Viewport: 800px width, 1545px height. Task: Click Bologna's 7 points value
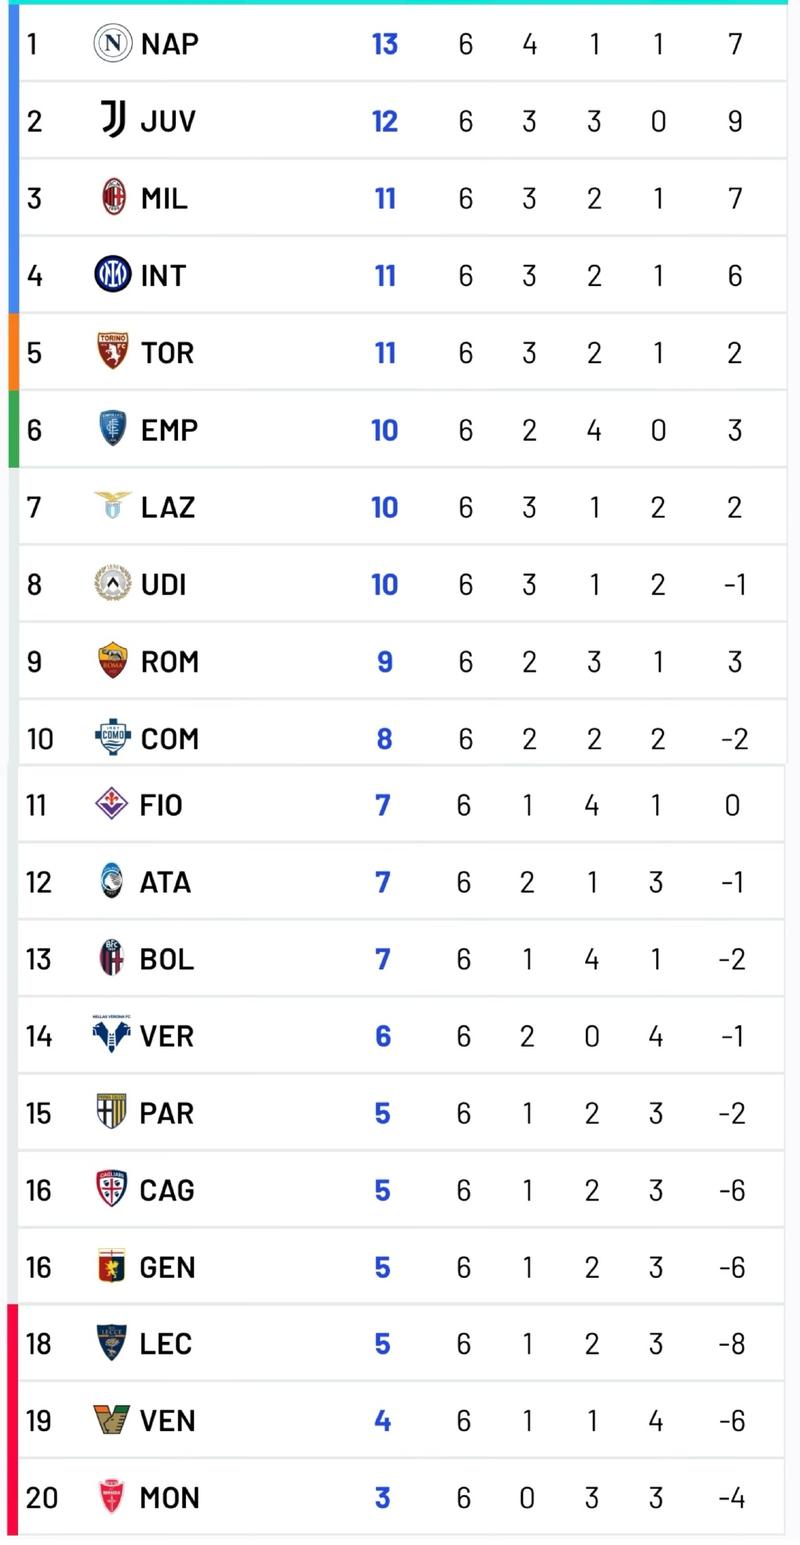coord(382,959)
